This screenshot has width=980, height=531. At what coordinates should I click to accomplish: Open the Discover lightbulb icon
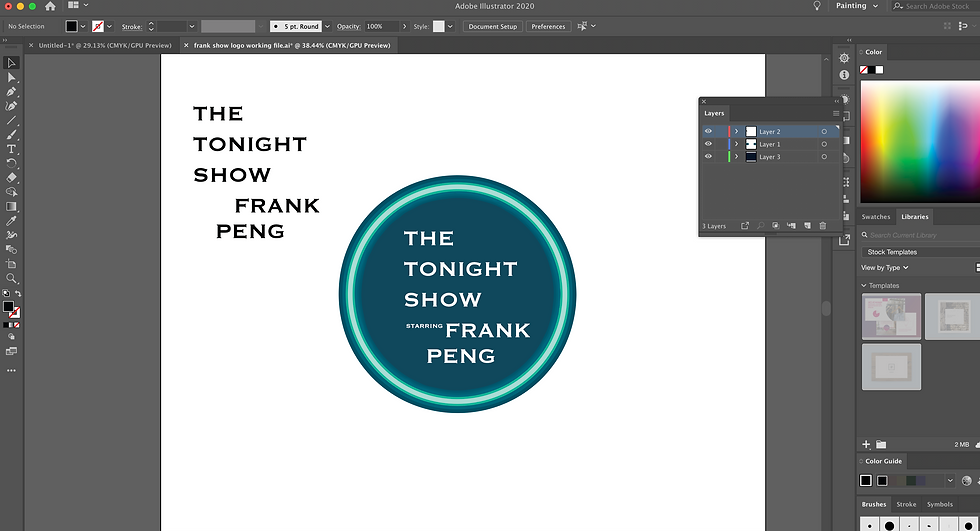(x=816, y=6)
